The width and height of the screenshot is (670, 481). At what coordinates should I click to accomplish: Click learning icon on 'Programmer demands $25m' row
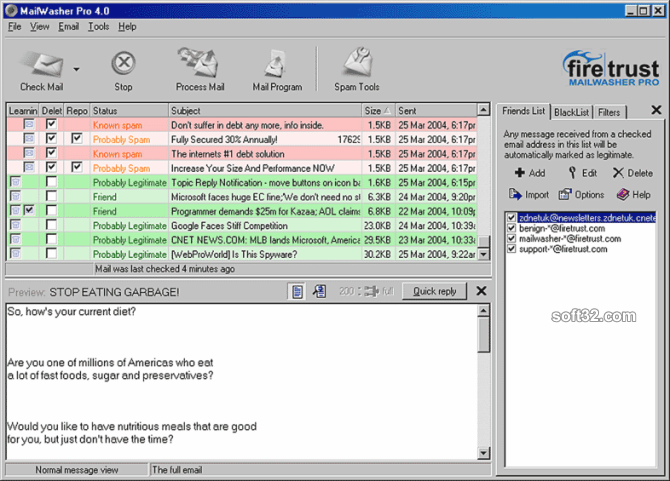point(15,211)
